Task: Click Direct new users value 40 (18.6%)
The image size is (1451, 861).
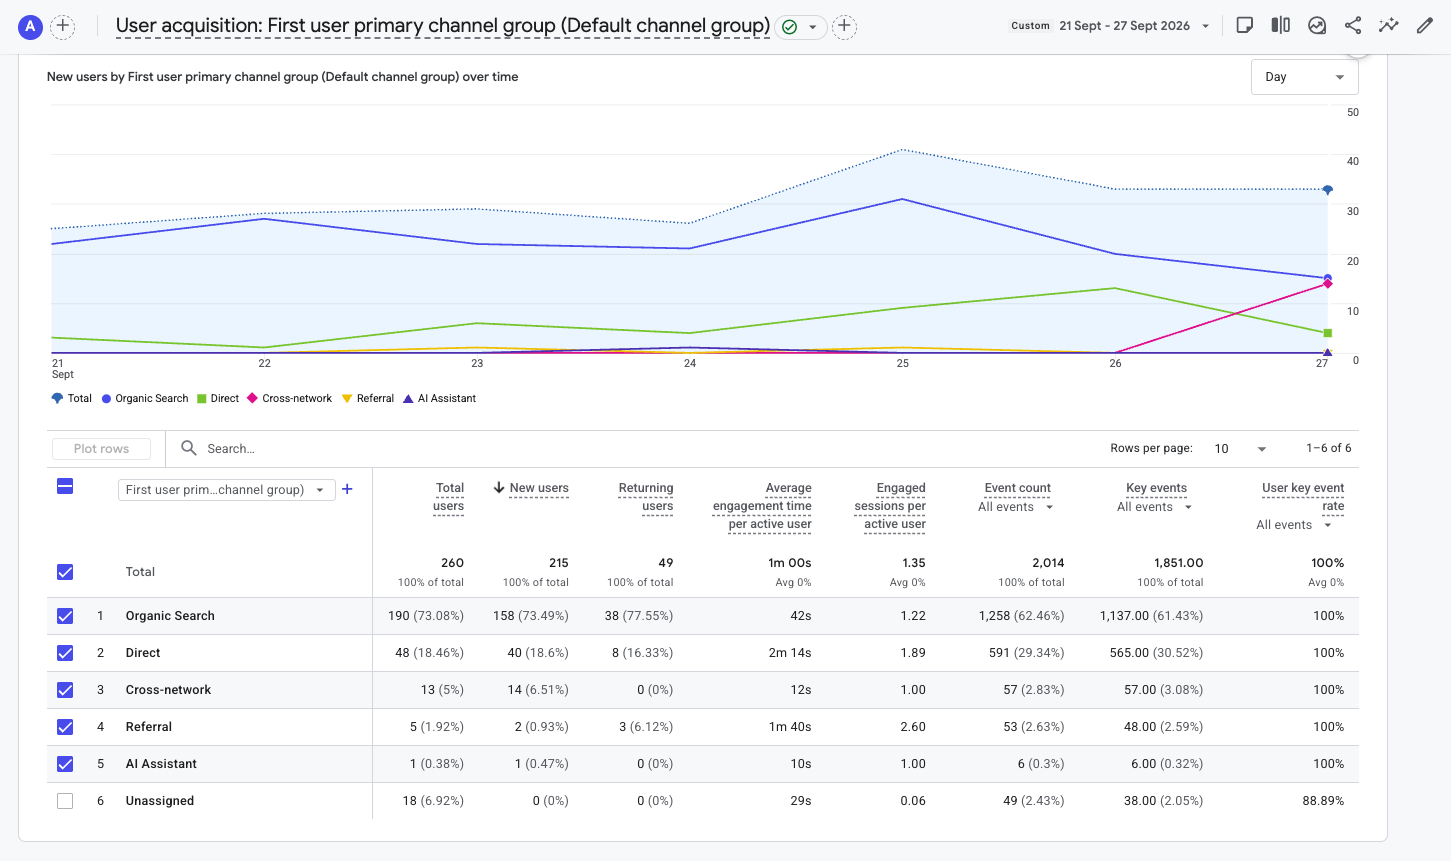Action: tap(538, 653)
